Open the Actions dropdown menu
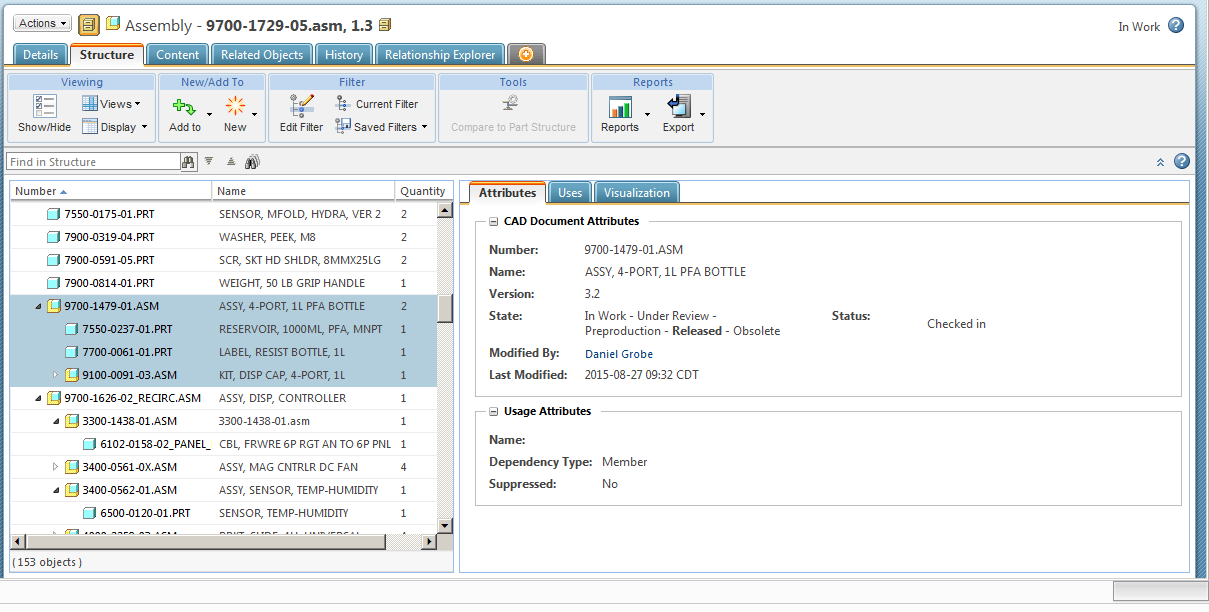Viewport: 1209px width, 612px height. pos(42,23)
